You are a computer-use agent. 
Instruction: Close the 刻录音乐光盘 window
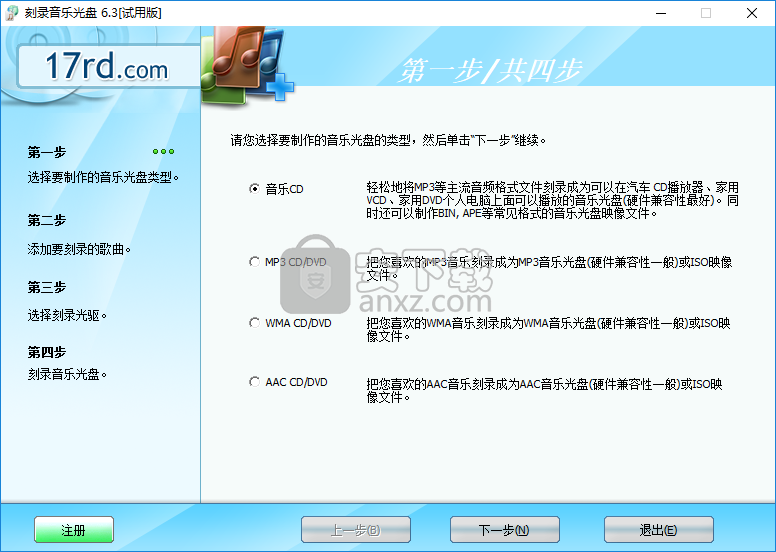click(752, 13)
